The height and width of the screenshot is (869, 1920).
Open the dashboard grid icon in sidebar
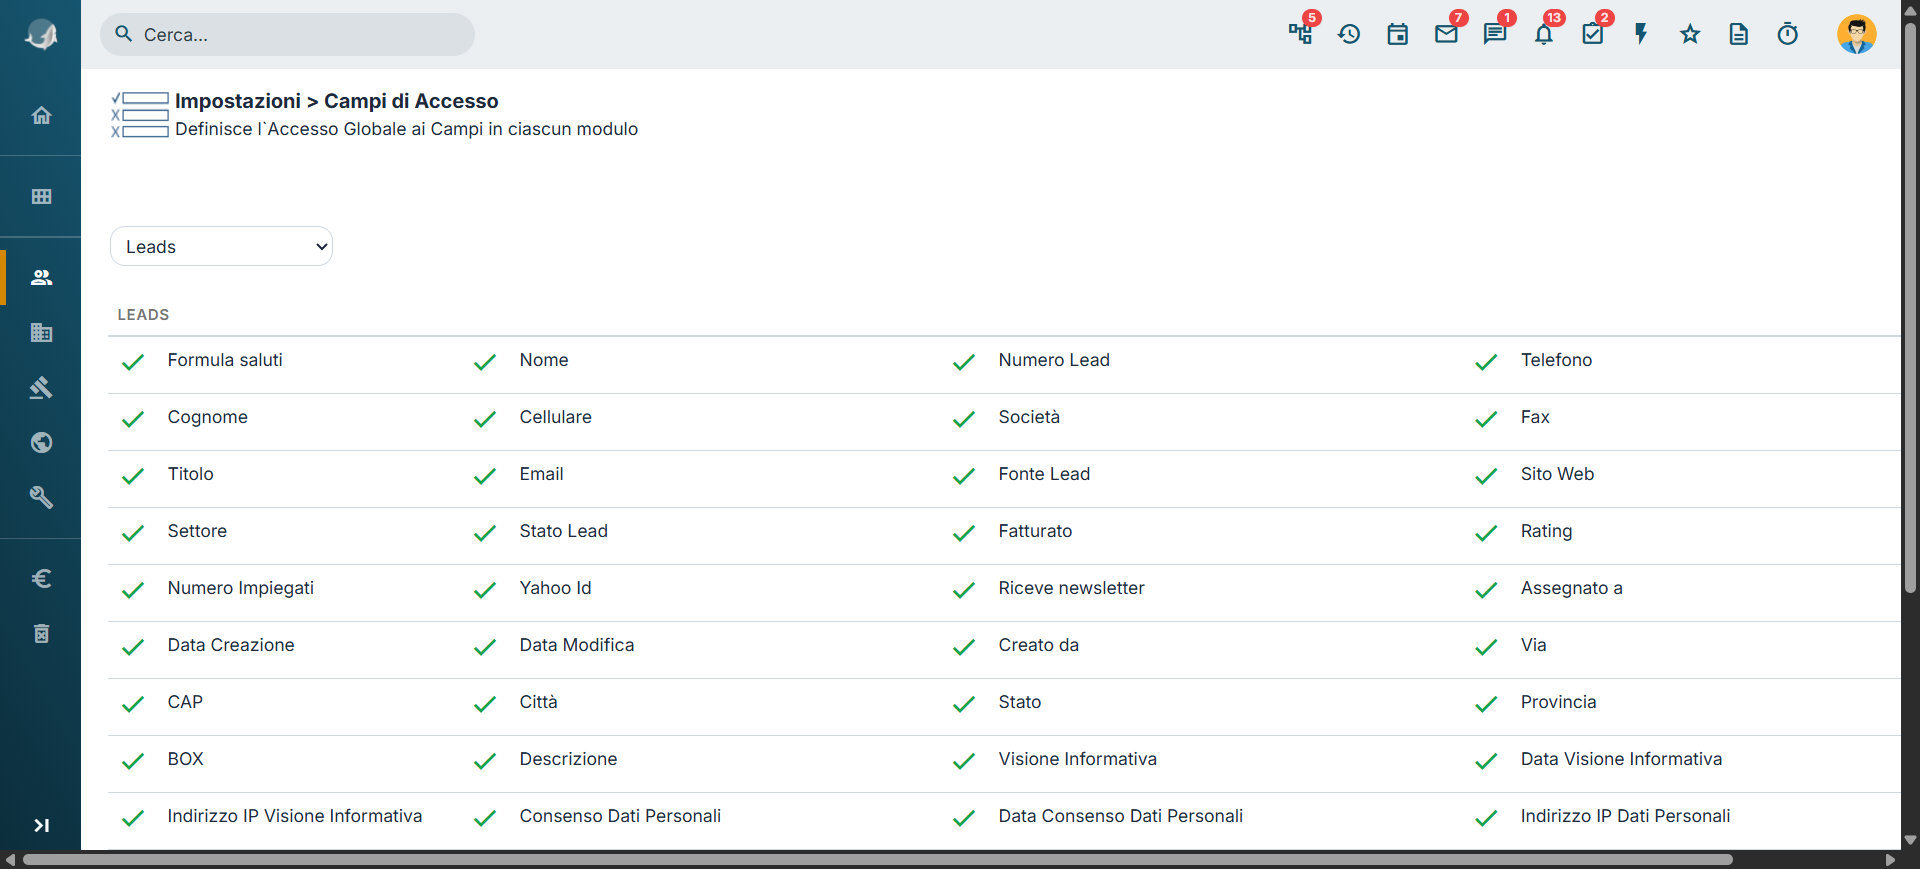[x=41, y=196]
